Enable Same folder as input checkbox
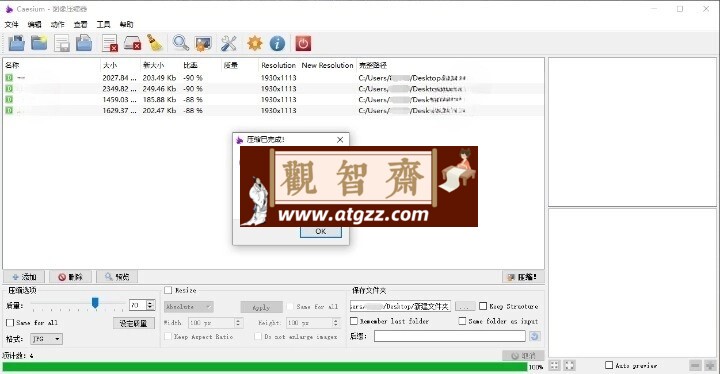Screen dimensions: 720x374 click(462, 321)
